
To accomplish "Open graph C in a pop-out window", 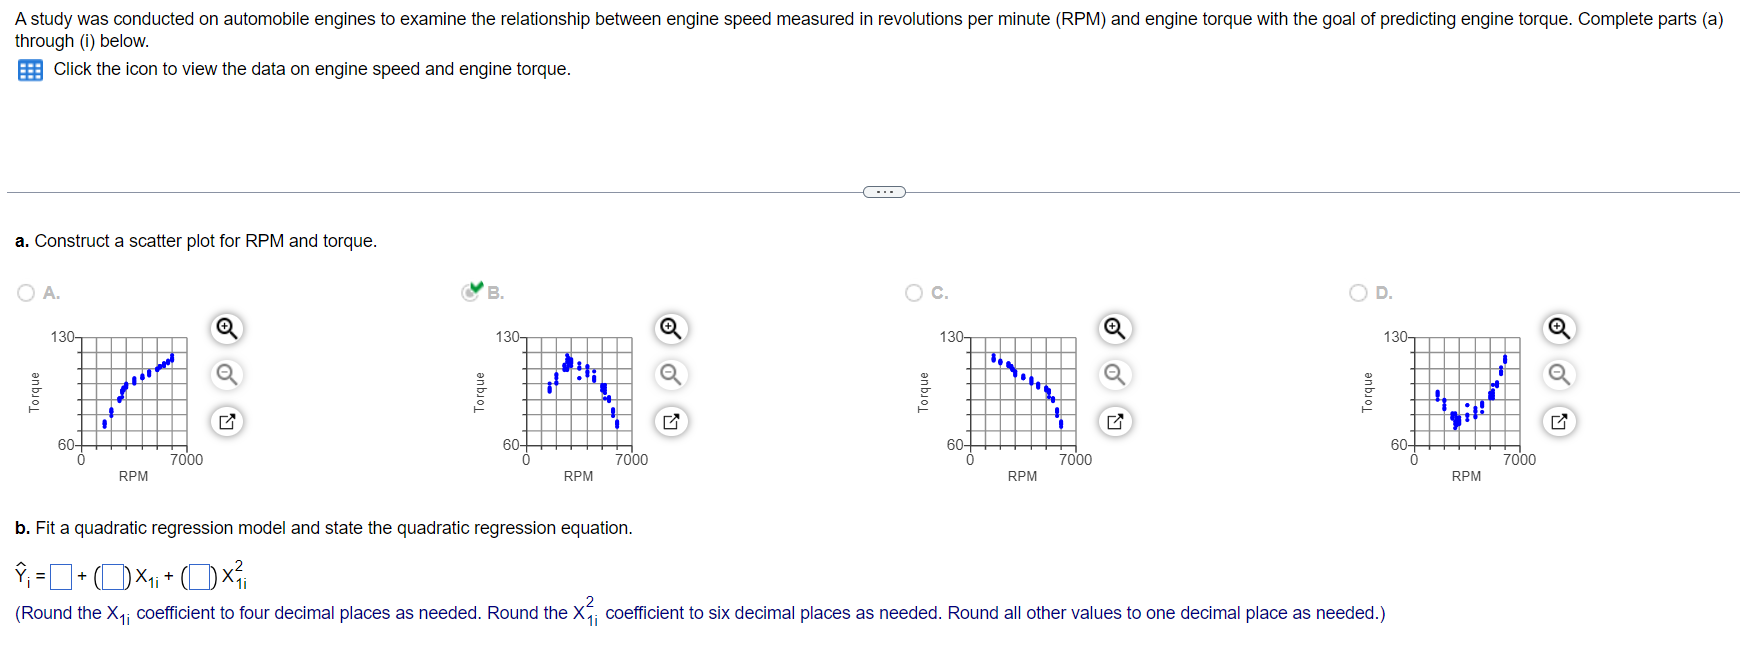I will (1114, 422).
